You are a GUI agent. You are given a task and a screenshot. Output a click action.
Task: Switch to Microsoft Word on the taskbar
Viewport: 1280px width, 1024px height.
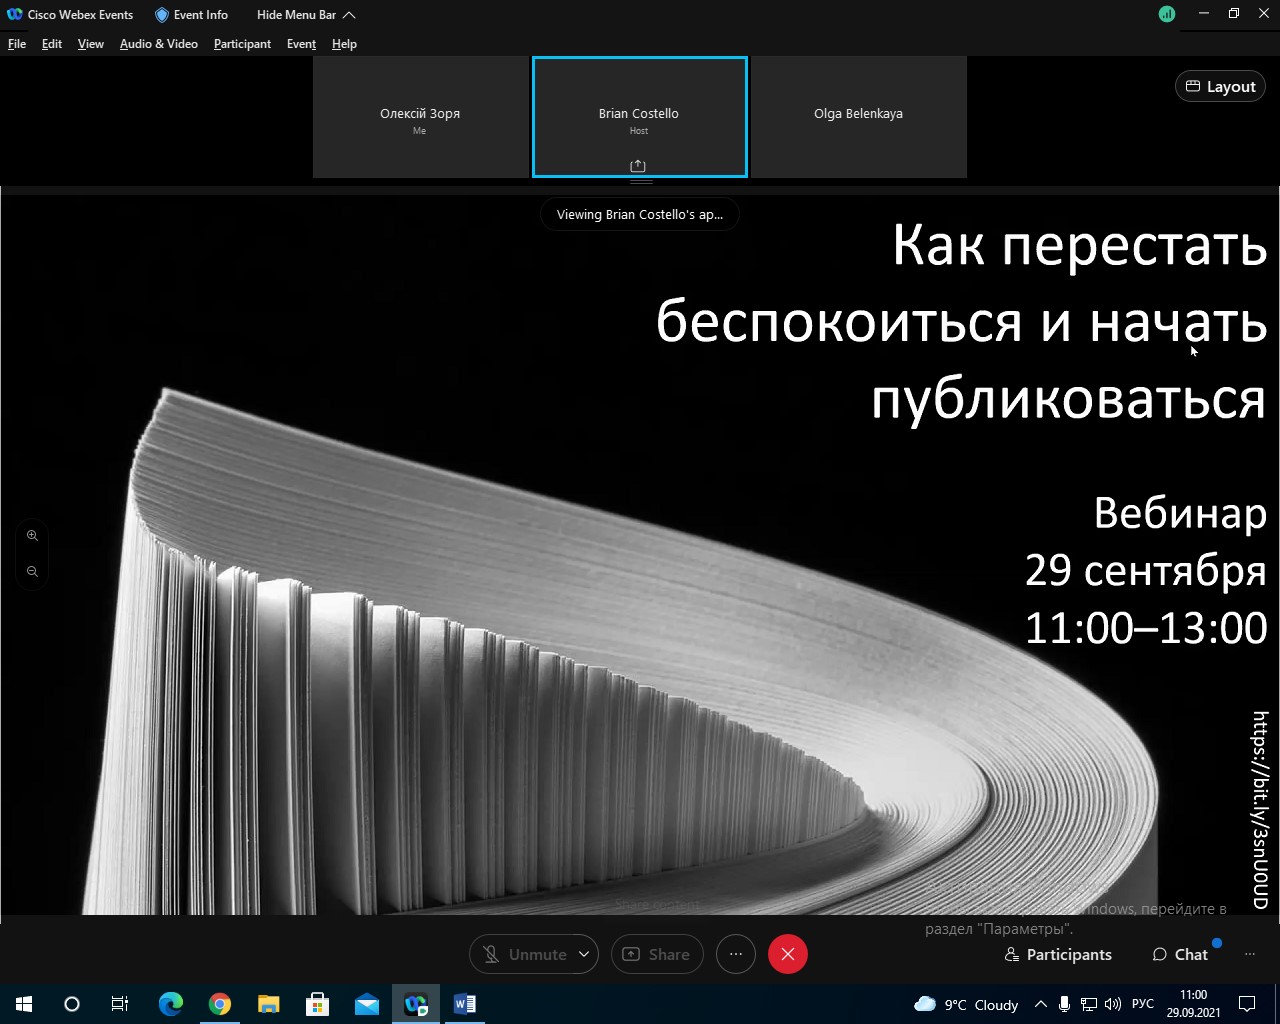465,1004
